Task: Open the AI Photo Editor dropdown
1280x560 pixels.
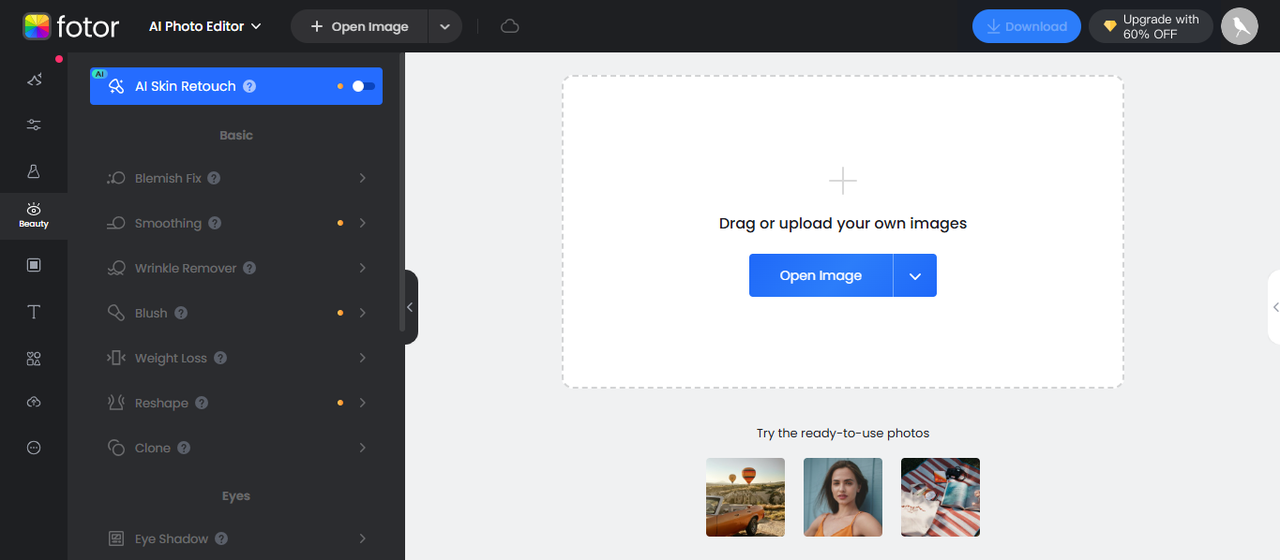Action: [205, 26]
